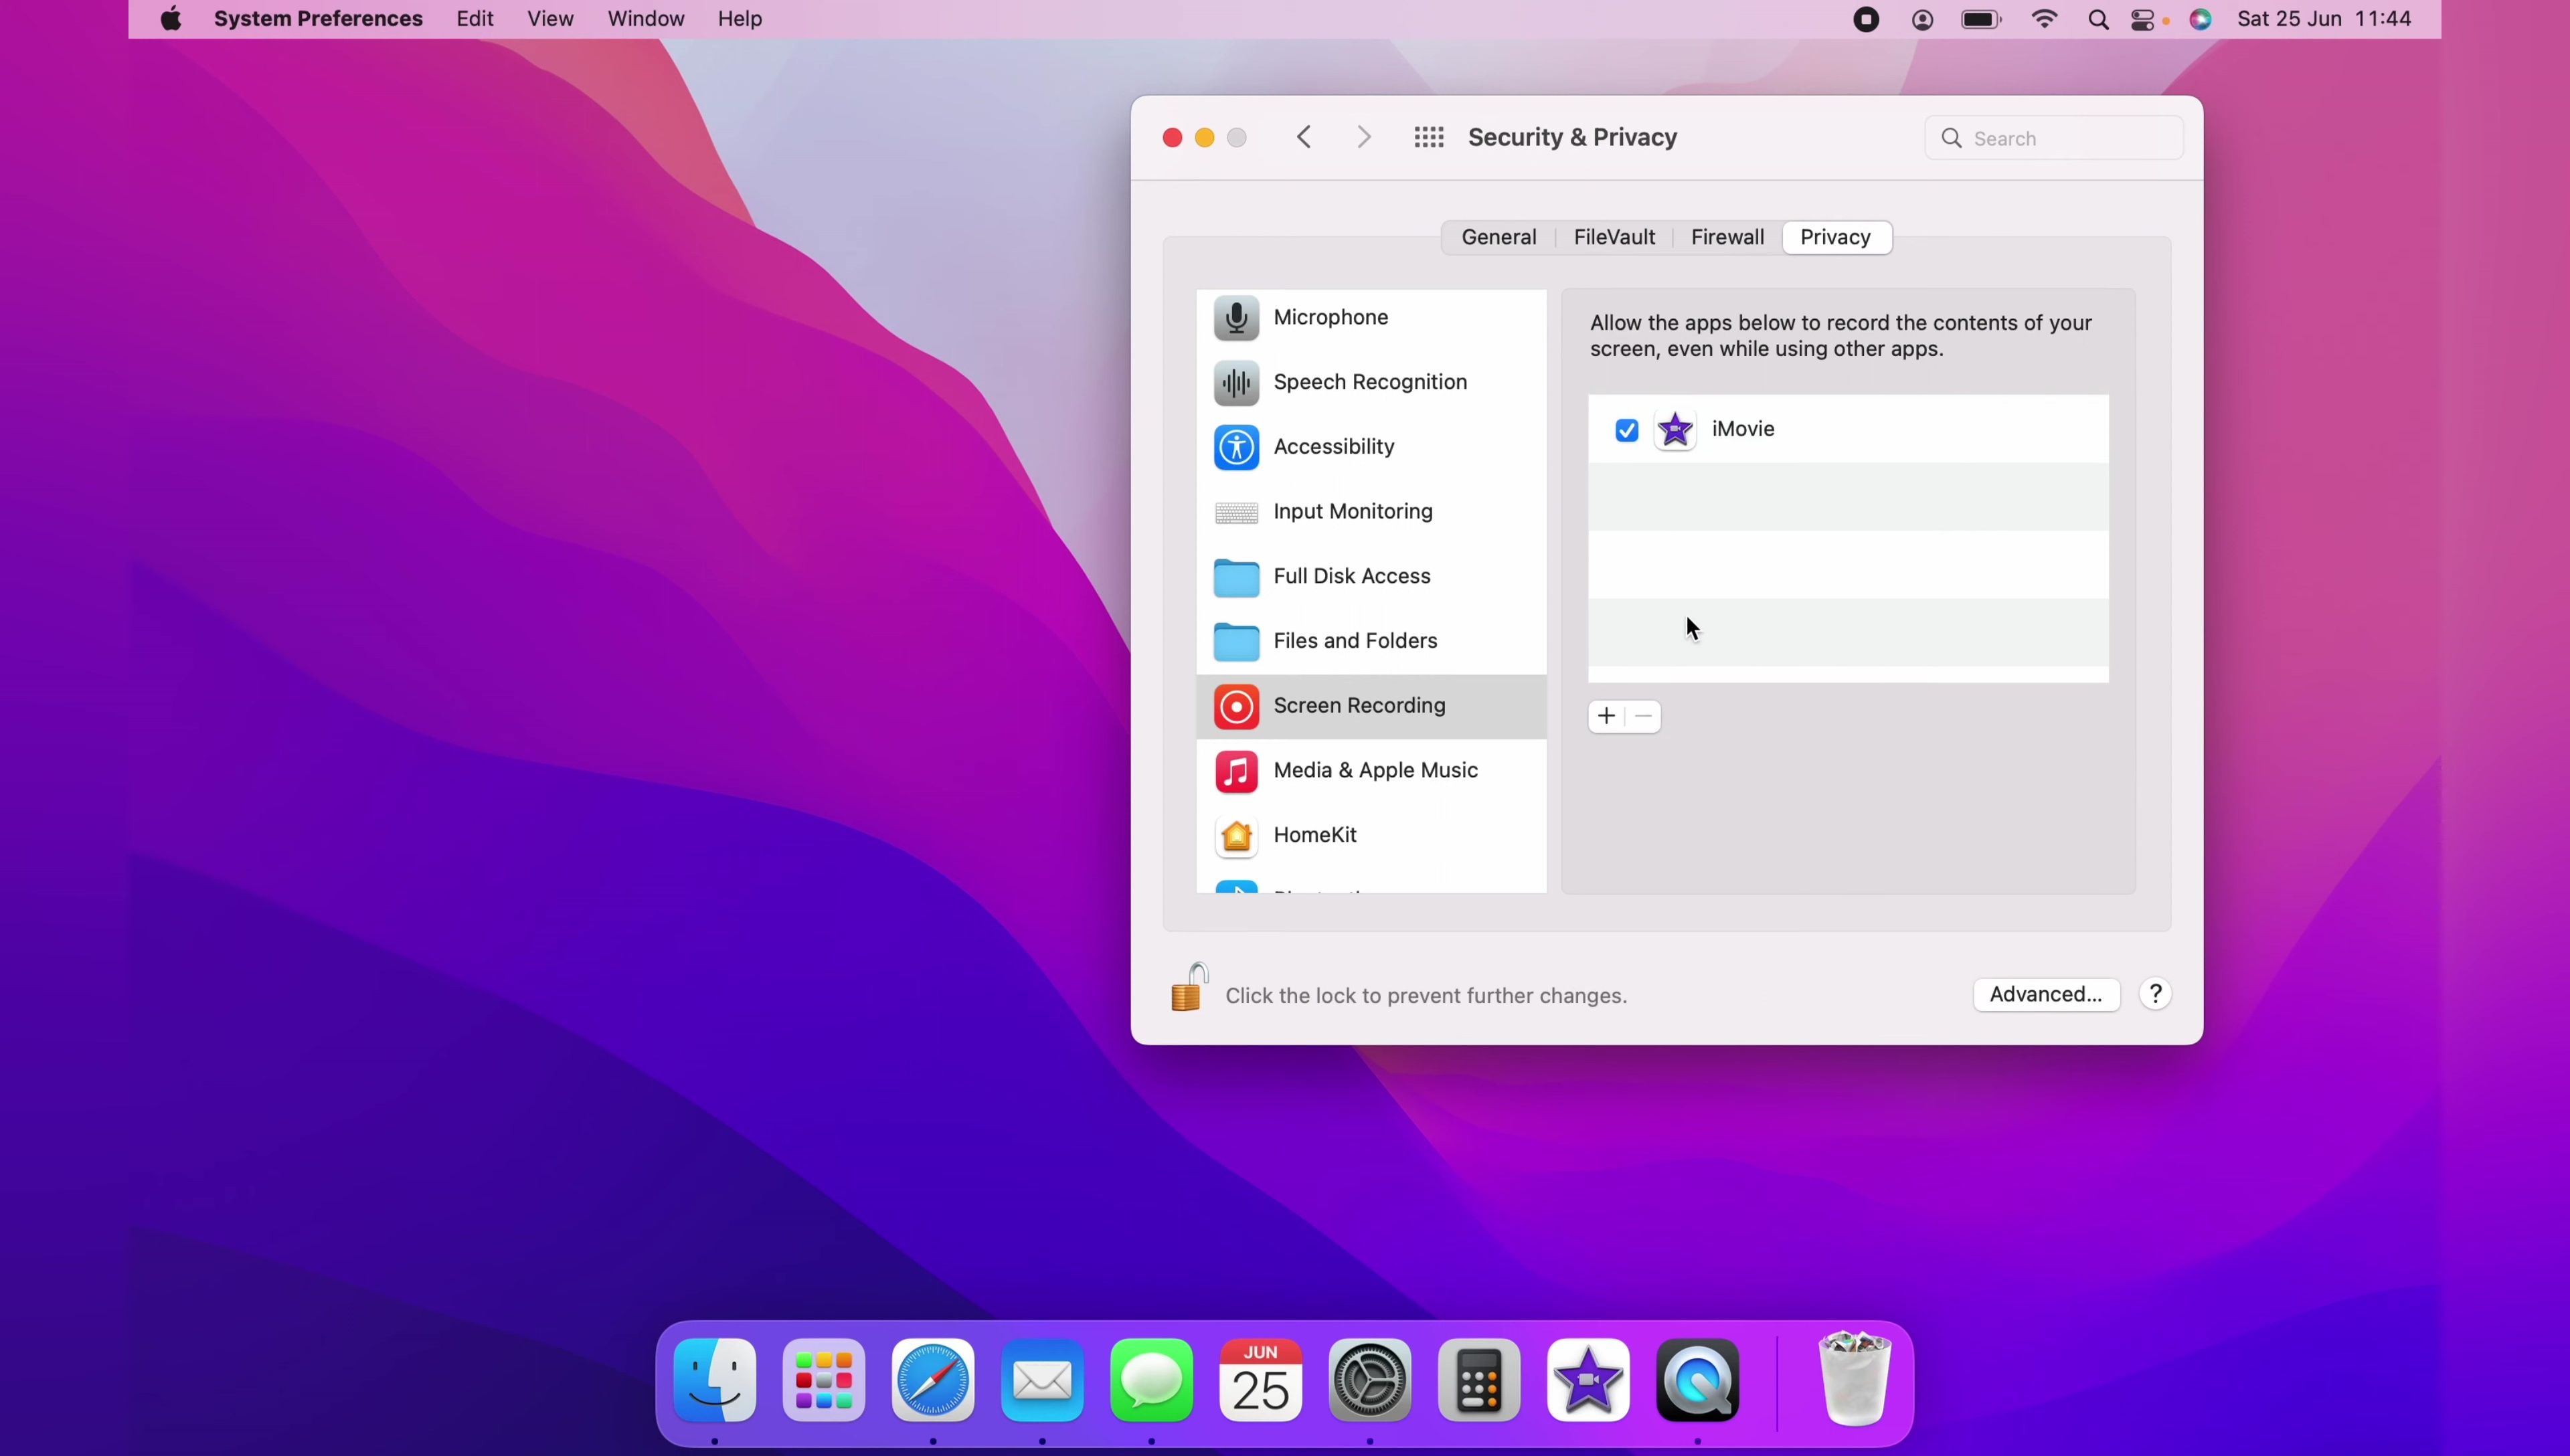Close the Security & Privacy window
The height and width of the screenshot is (1456, 2570).
pos(1172,138)
